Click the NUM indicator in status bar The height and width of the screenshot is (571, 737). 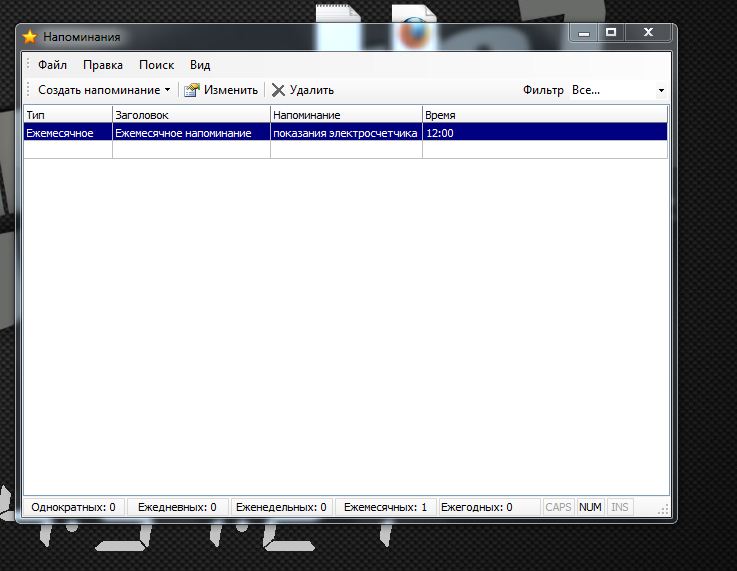590,507
